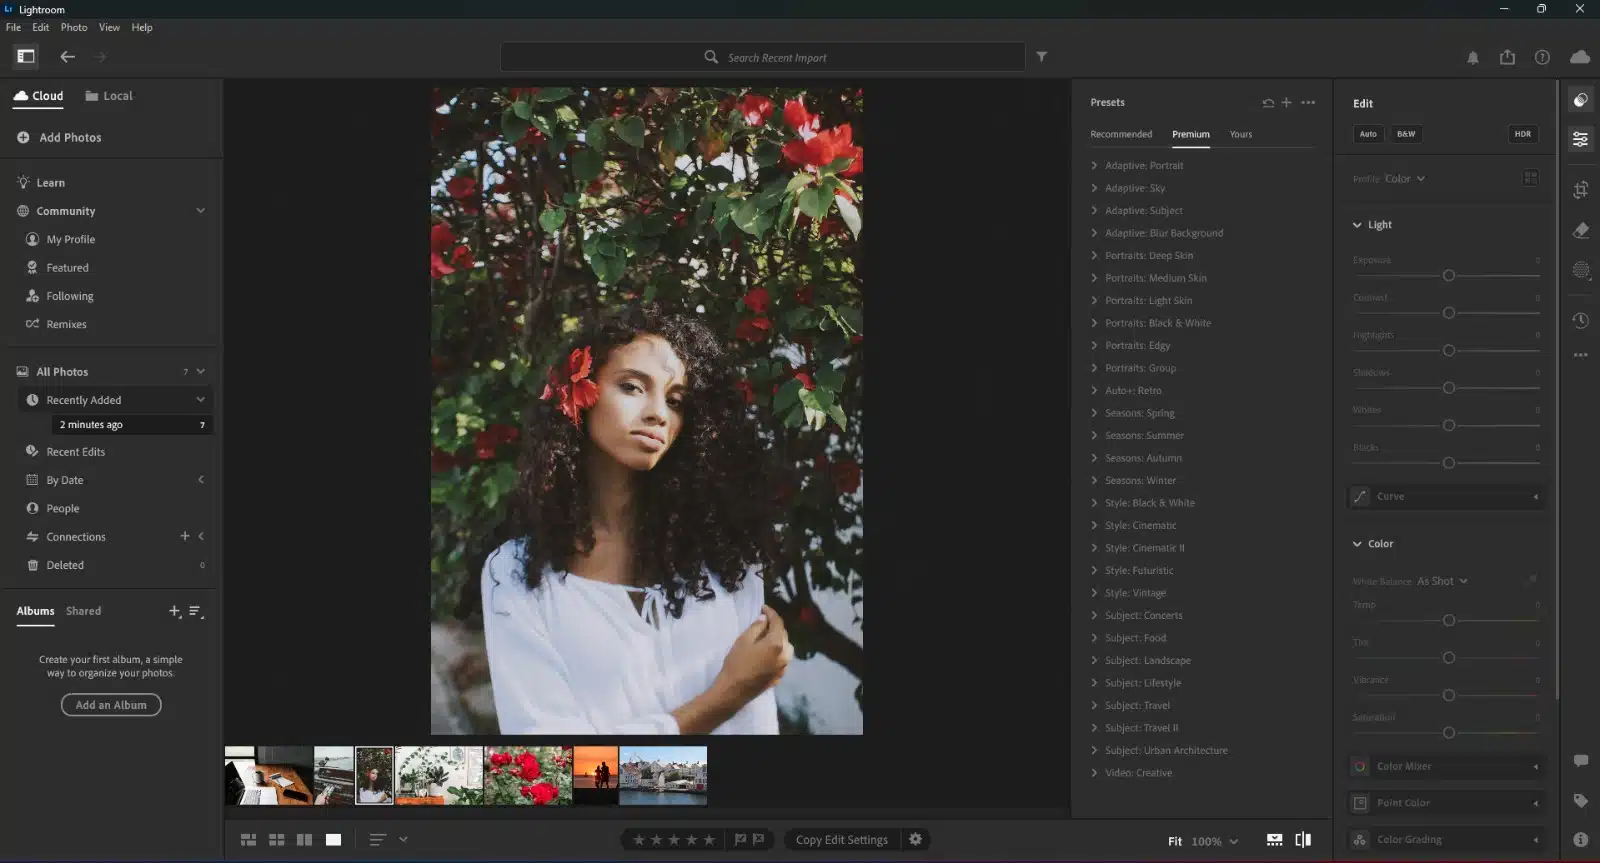Click Copy Edit Settings button

842,840
